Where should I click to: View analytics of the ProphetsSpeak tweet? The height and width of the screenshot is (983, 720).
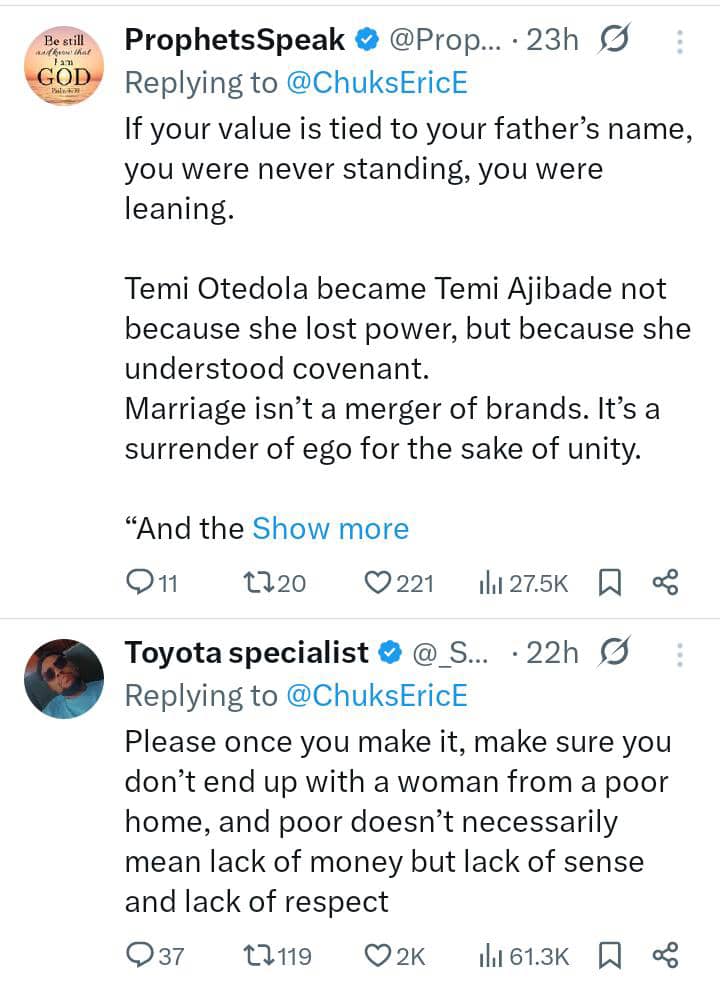492,582
